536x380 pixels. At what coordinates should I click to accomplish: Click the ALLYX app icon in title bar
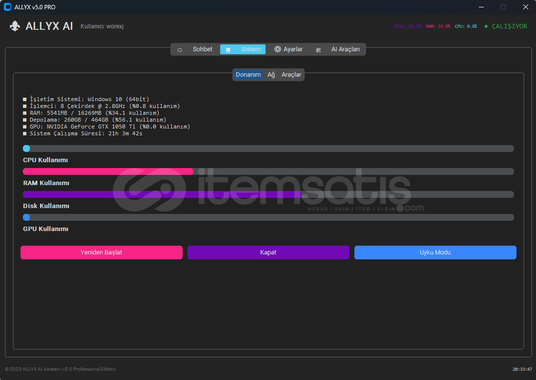[x=8, y=7]
